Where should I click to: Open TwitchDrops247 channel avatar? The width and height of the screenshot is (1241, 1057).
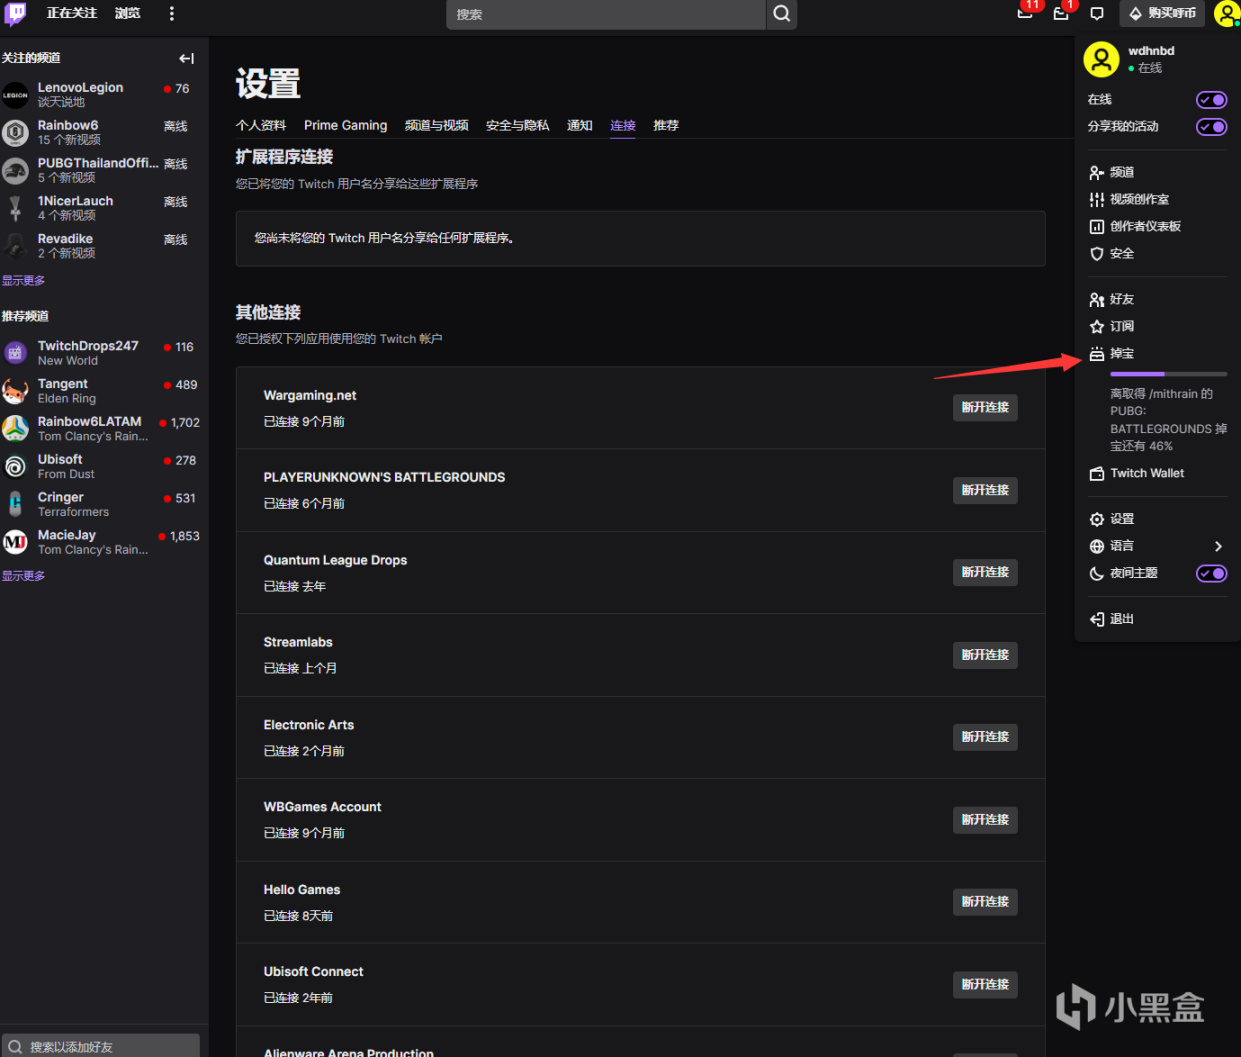(15, 353)
